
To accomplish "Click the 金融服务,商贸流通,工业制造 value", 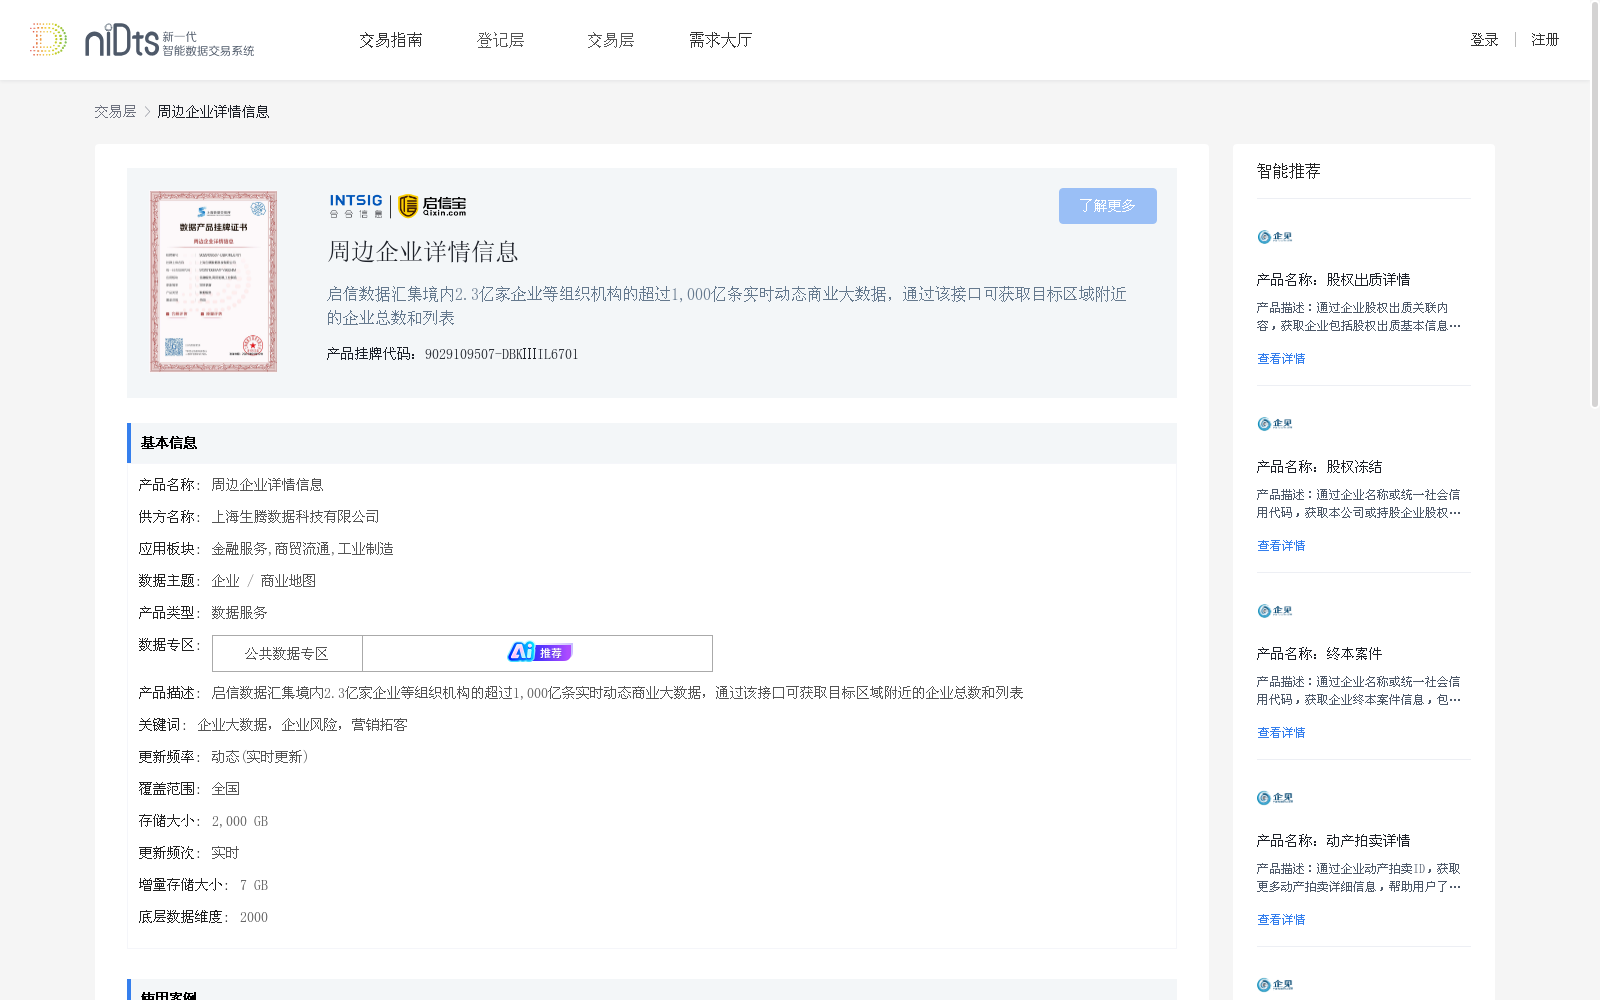I will (x=302, y=549).
